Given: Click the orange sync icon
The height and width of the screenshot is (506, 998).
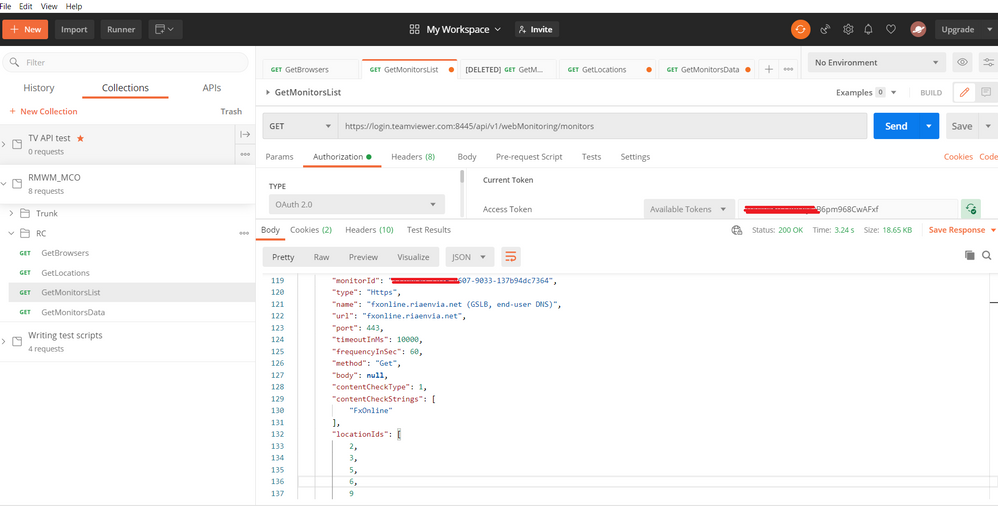Looking at the screenshot, I should pos(801,29).
